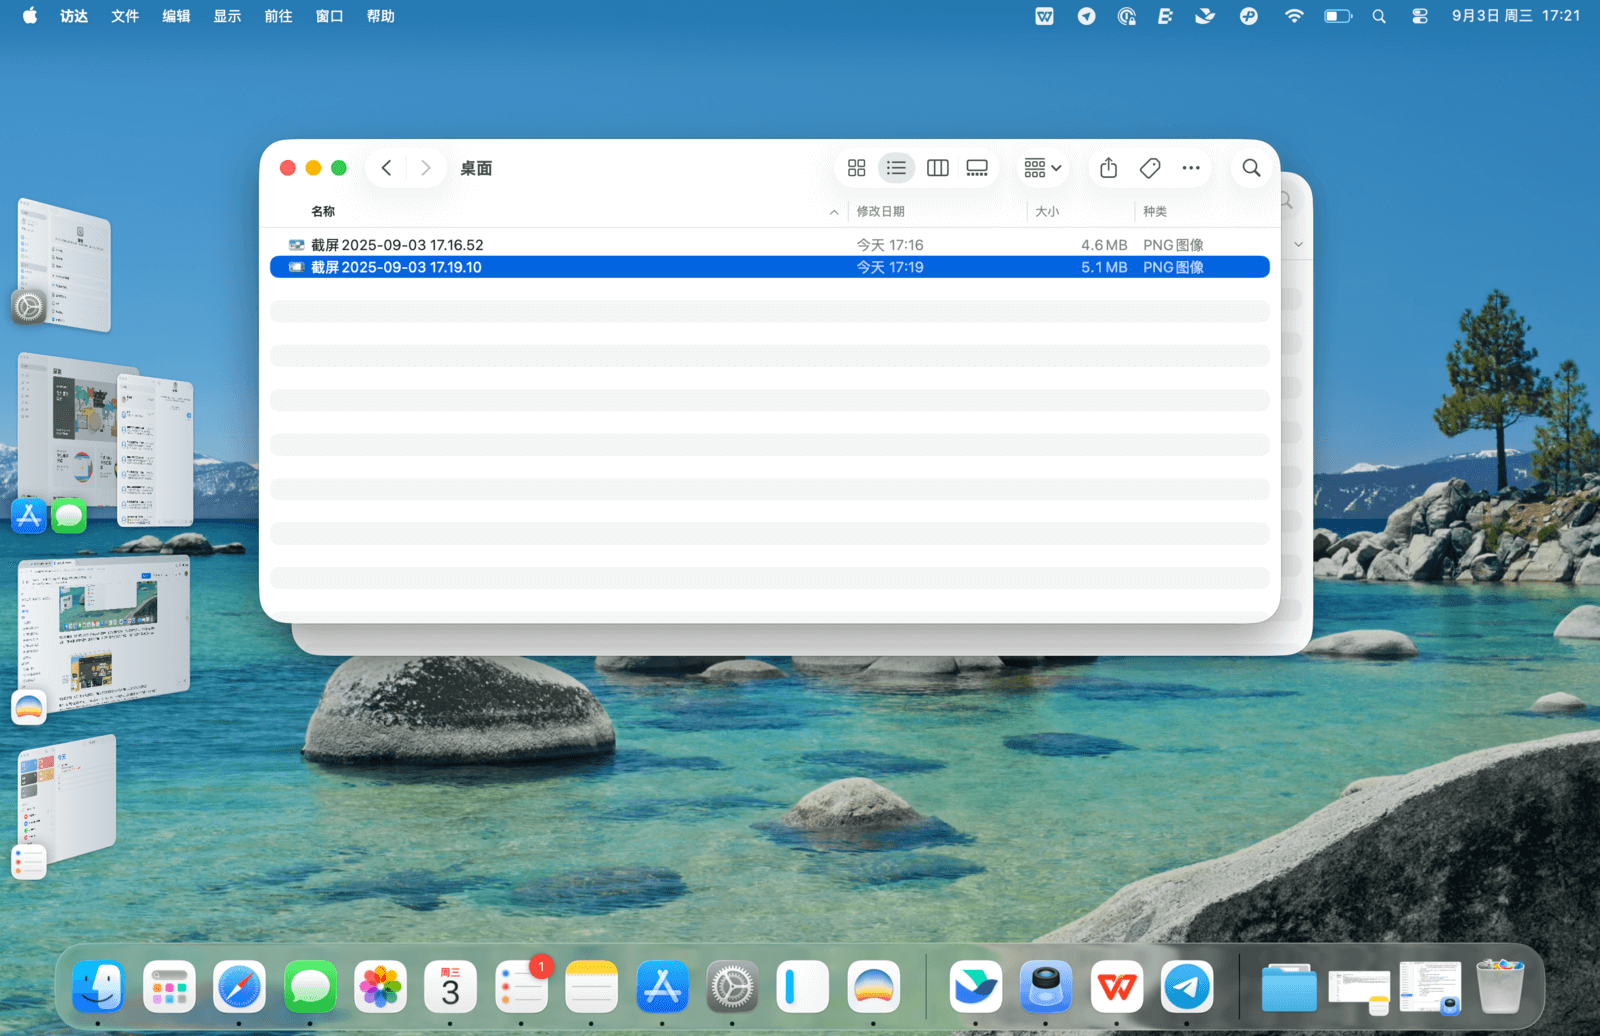The width and height of the screenshot is (1600, 1036).
Task: Expand the group-by dropdown in toolbar
Action: (x=1042, y=168)
